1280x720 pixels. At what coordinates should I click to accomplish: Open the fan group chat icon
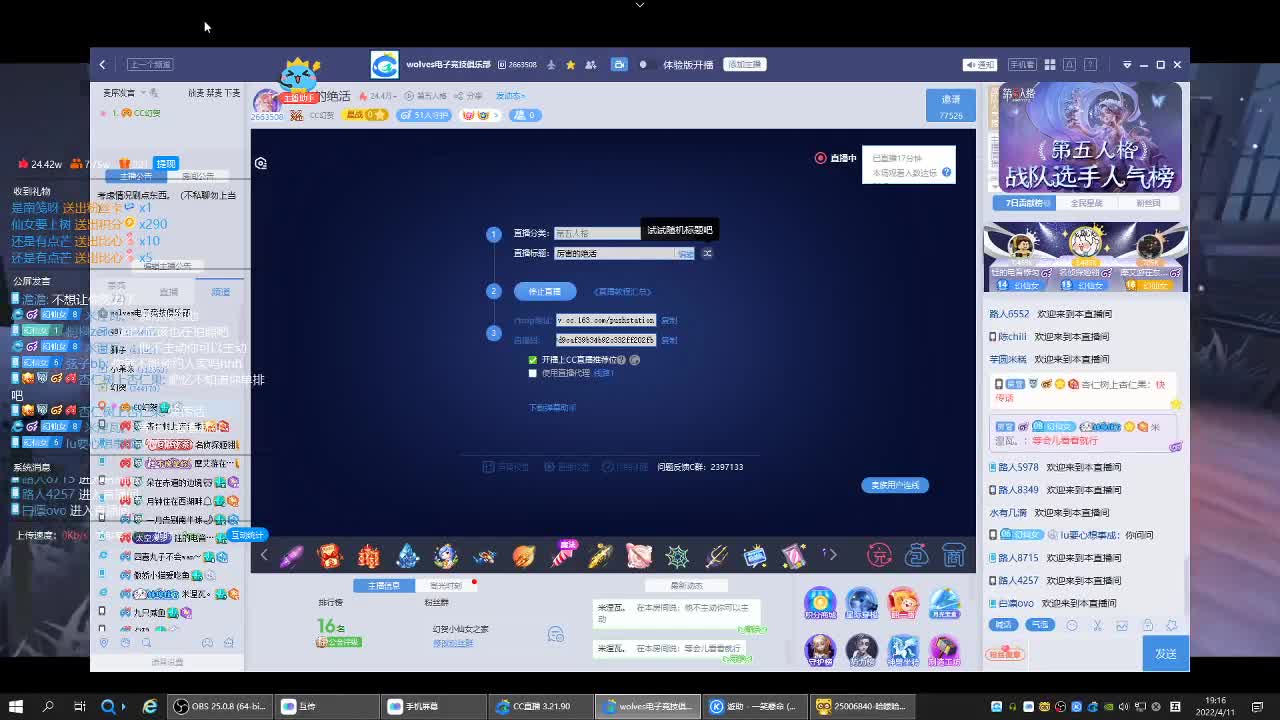pos(556,634)
